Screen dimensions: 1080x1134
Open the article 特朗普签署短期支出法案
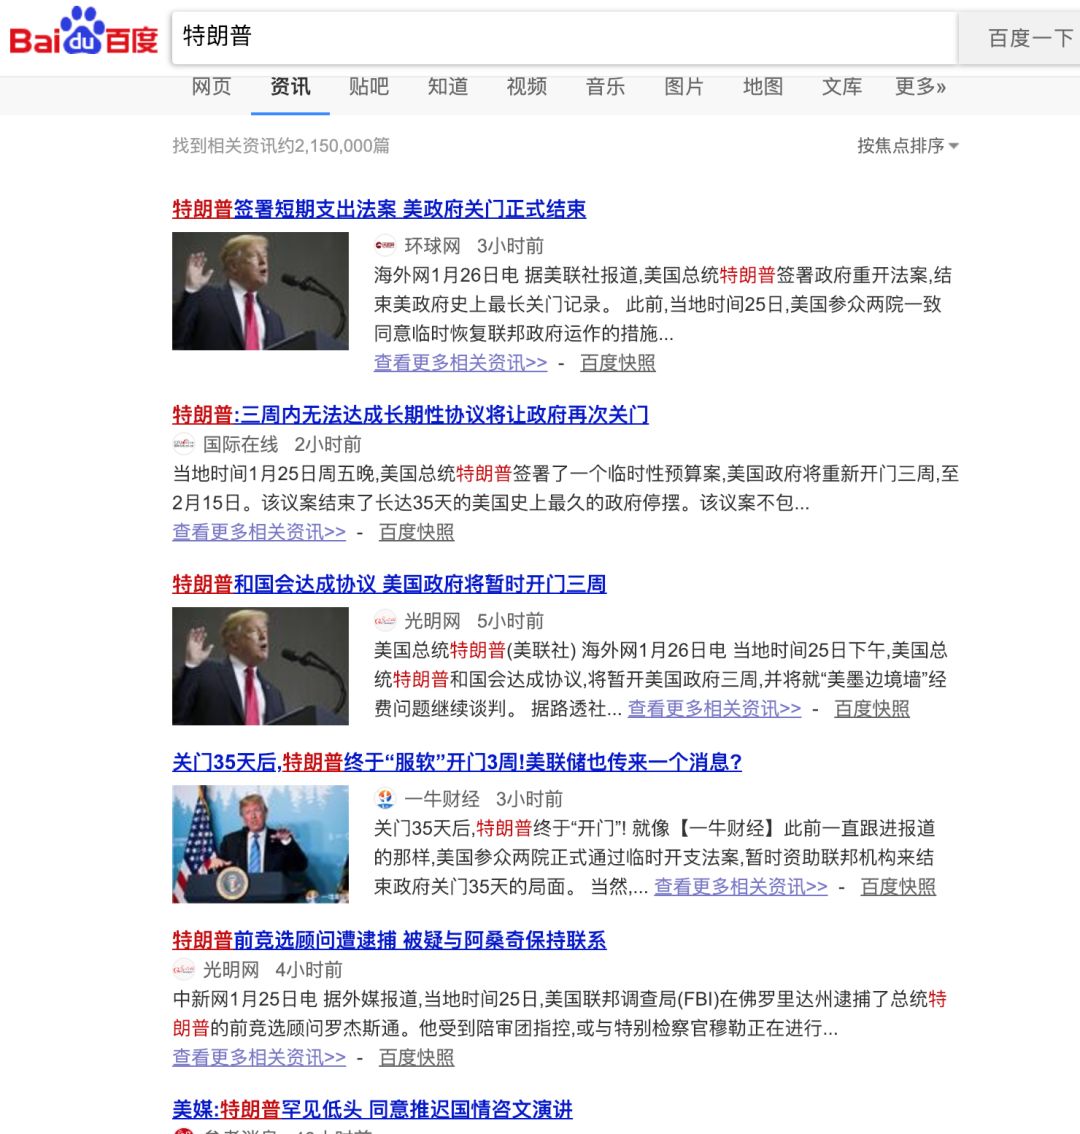pos(380,209)
